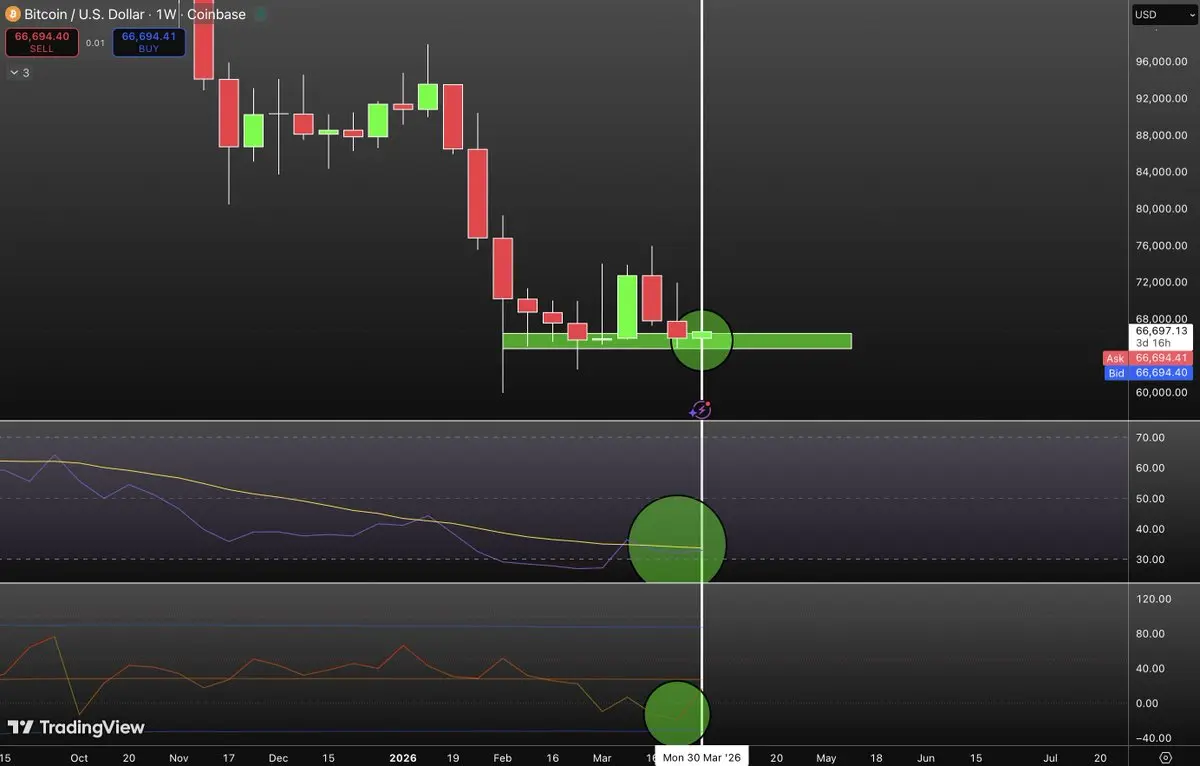Click the Jul label on time axis

click(1051, 758)
